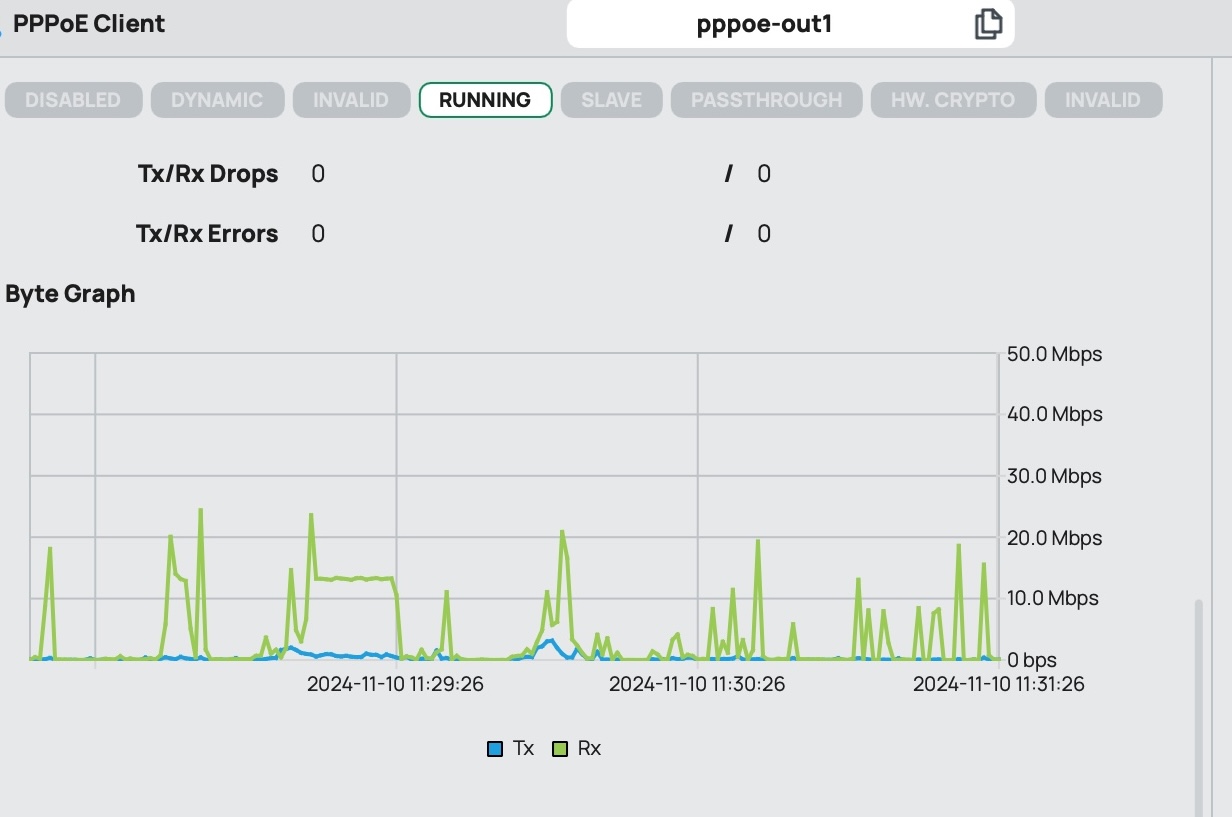Click the copy icon beside pppoe-out1

coord(987,24)
